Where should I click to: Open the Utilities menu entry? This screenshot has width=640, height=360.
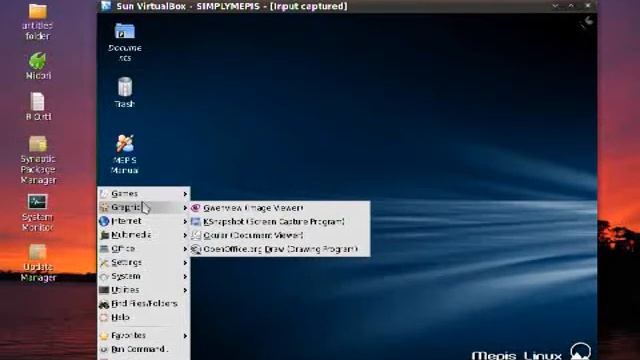144,290
